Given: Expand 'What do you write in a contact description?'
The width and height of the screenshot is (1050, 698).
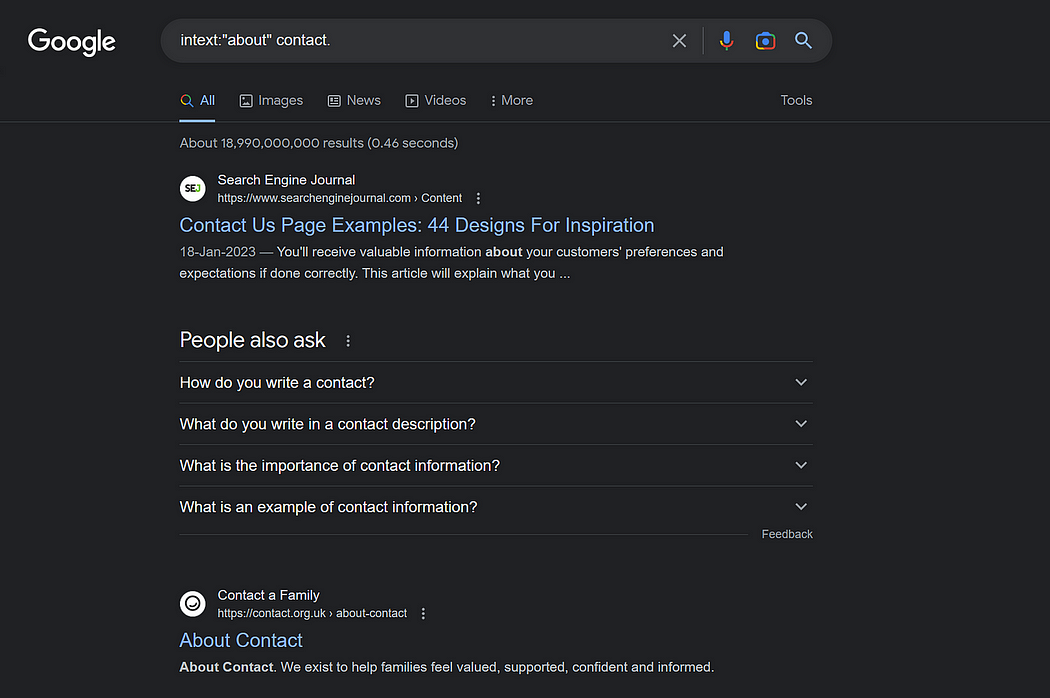Looking at the screenshot, I should click(x=496, y=424).
